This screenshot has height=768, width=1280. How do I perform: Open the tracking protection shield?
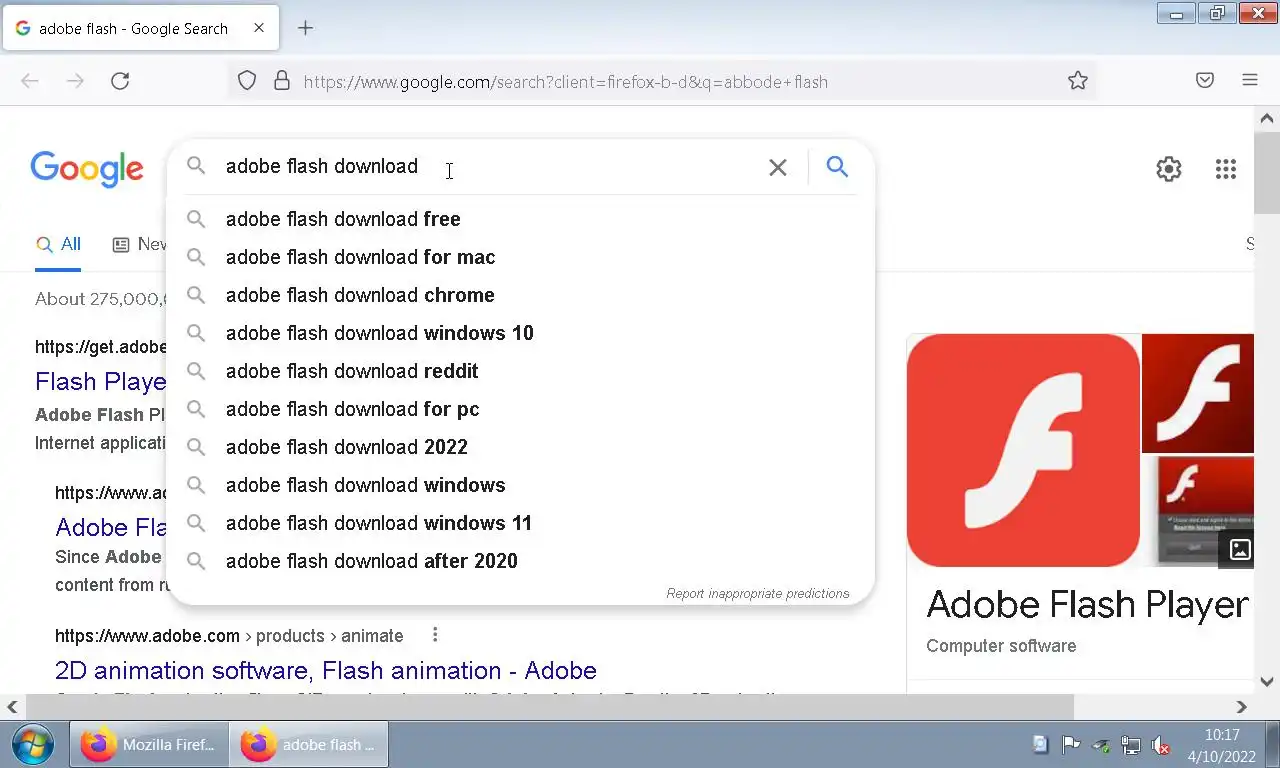pyautogui.click(x=247, y=81)
